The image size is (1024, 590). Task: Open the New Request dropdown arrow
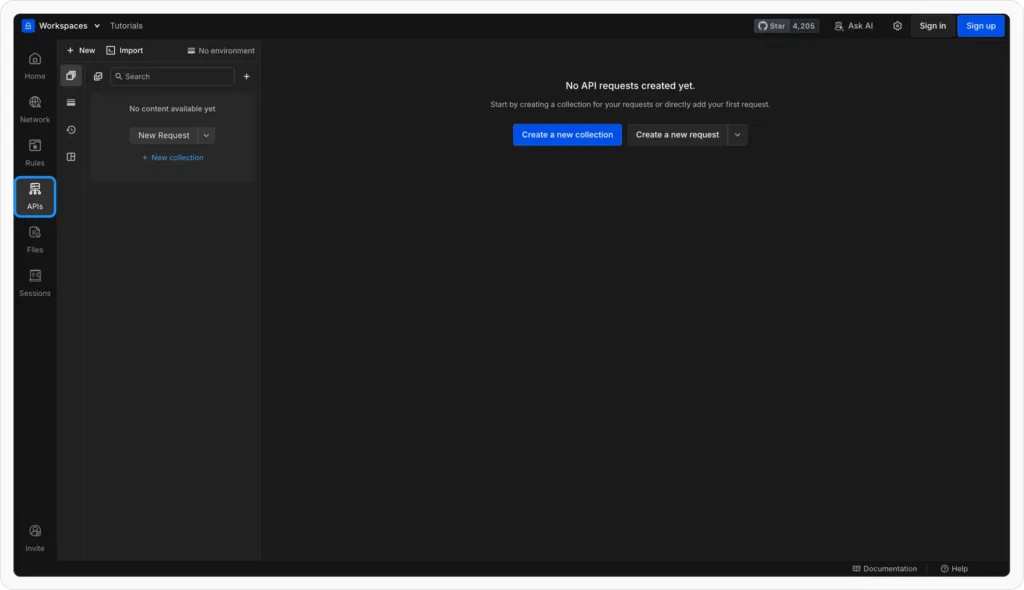206,135
